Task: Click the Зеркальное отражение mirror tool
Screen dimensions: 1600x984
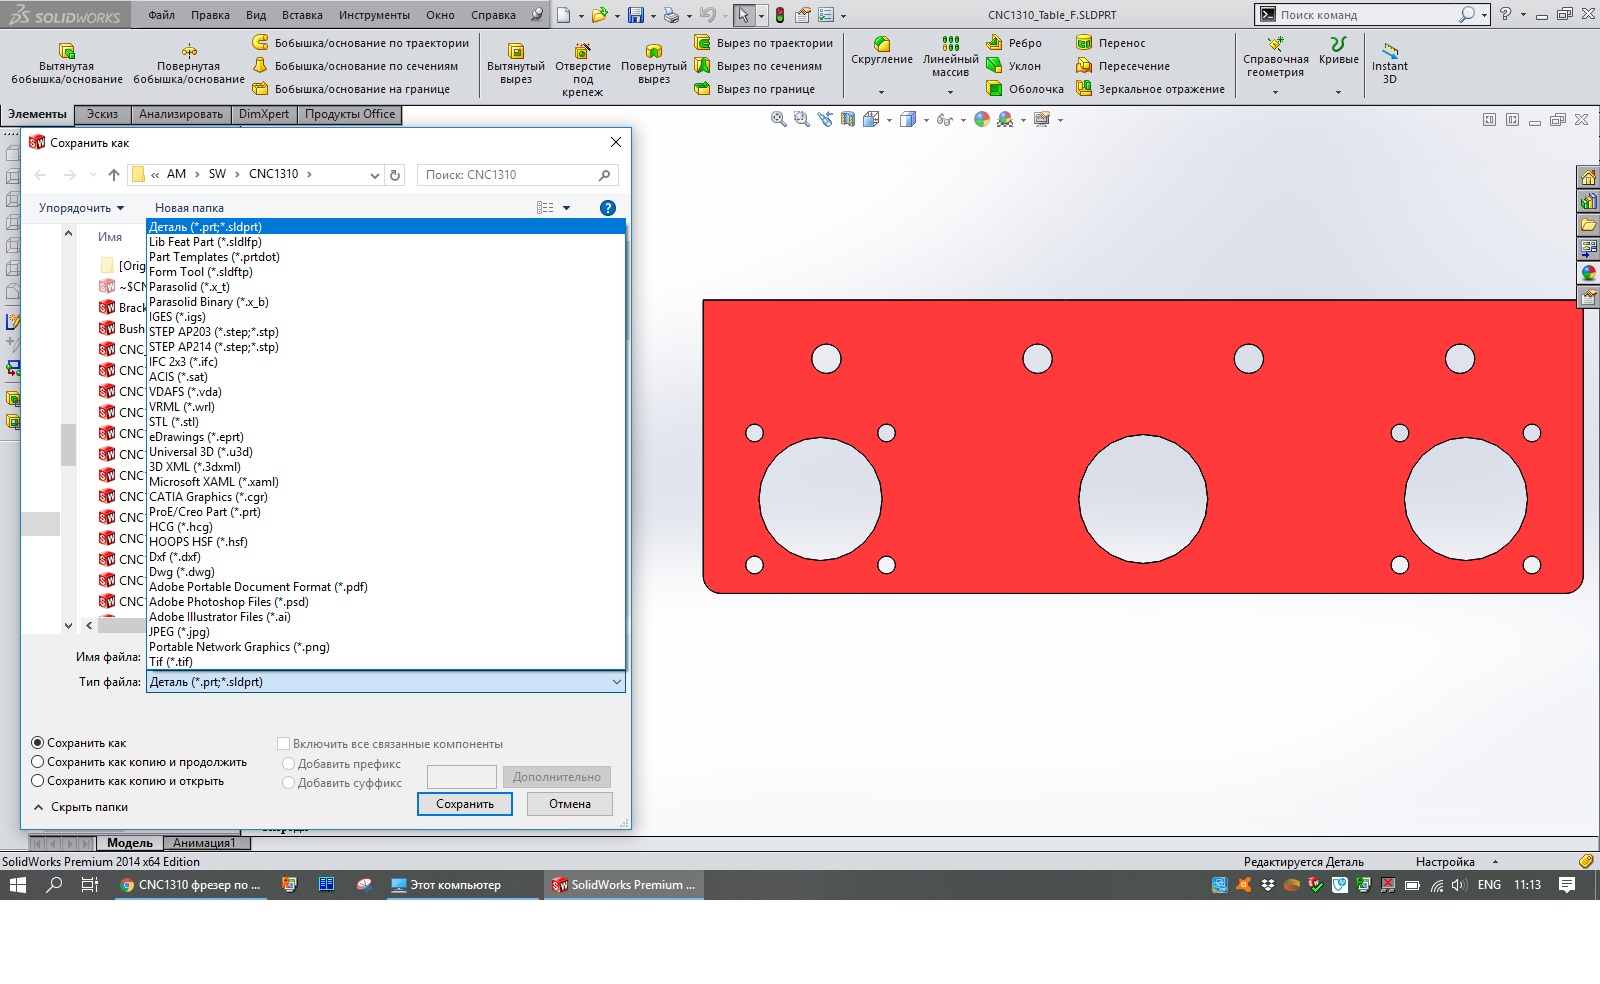Action: pyautogui.click(x=1151, y=89)
